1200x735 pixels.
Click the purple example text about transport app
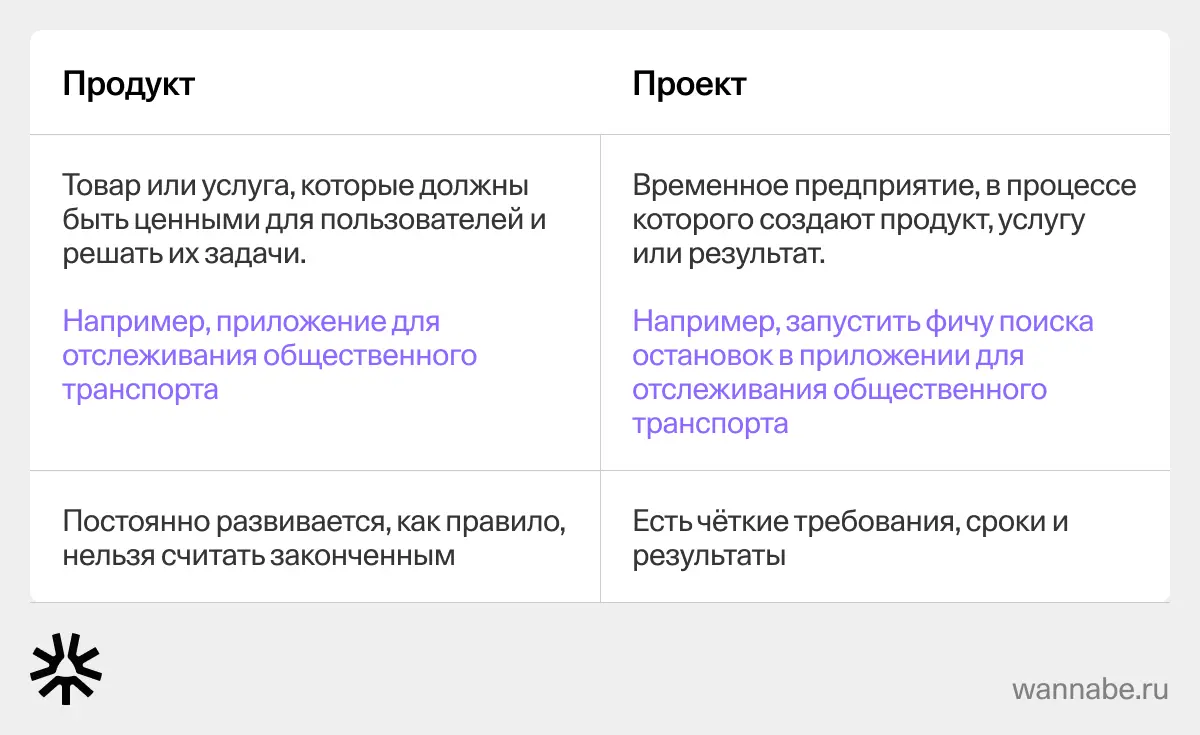[x=270, y=355]
